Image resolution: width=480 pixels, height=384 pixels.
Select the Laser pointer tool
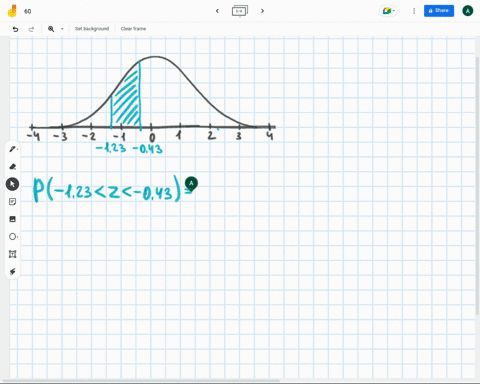click(13, 272)
